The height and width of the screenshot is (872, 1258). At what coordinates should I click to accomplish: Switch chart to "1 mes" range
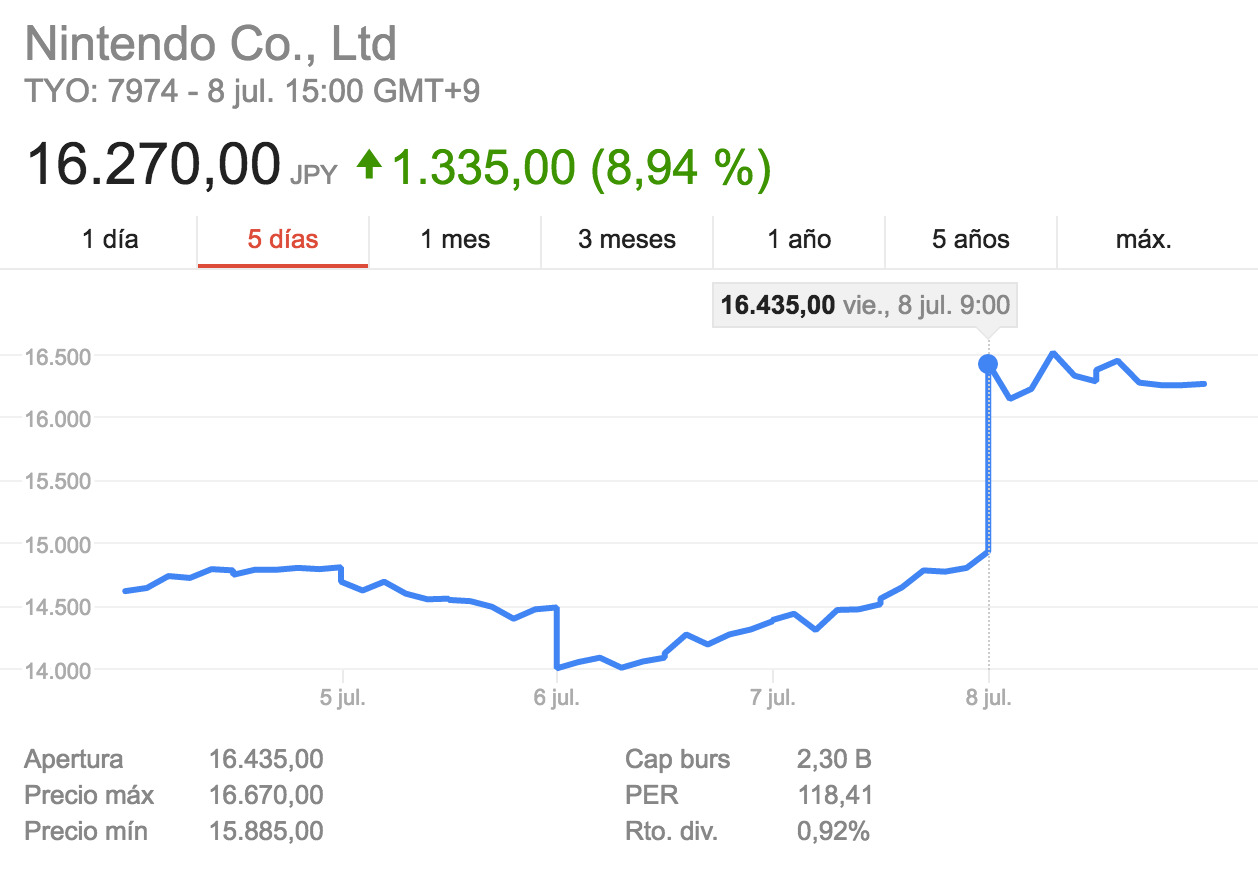[x=455, y=240]
